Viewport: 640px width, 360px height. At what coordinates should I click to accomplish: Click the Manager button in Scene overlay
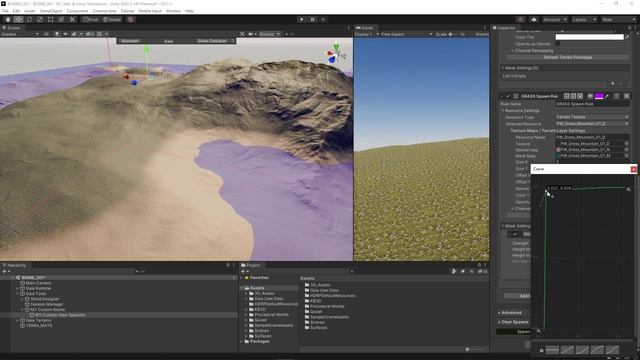coord(130,41)
